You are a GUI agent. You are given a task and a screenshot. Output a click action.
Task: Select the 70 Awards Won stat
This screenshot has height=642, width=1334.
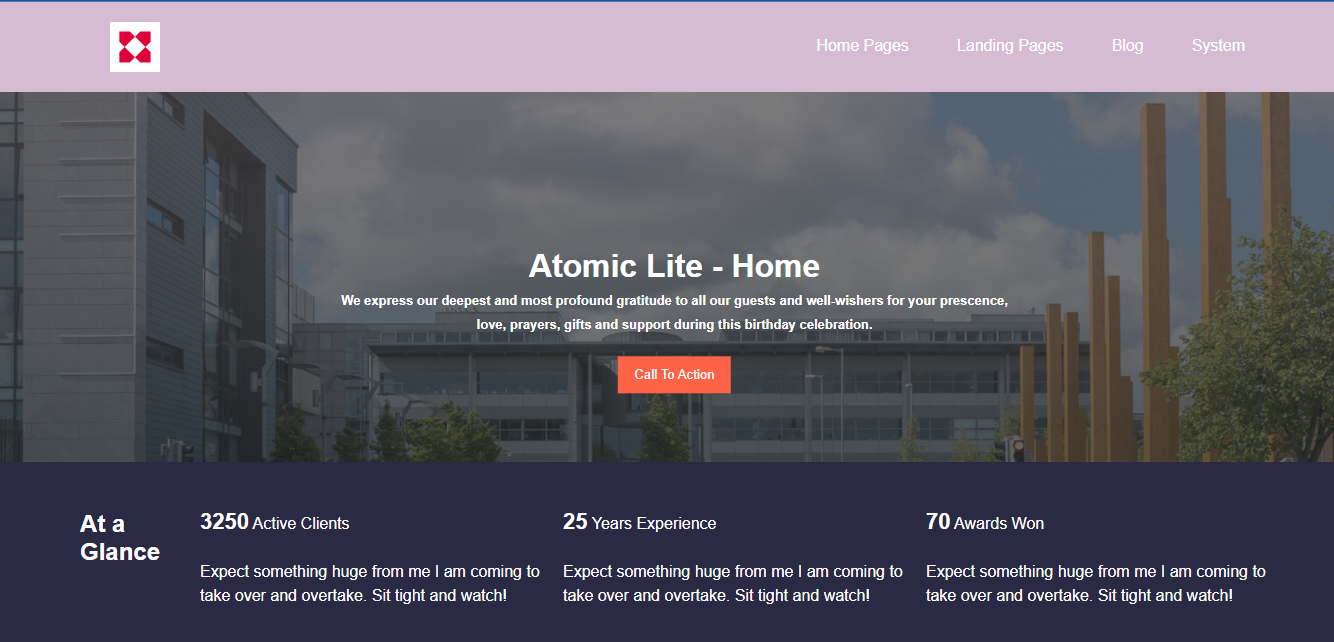click(x=985, y=522)
